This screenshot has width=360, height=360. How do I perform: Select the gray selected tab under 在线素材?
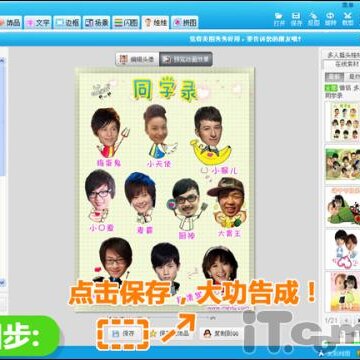[x=334, y=77]
